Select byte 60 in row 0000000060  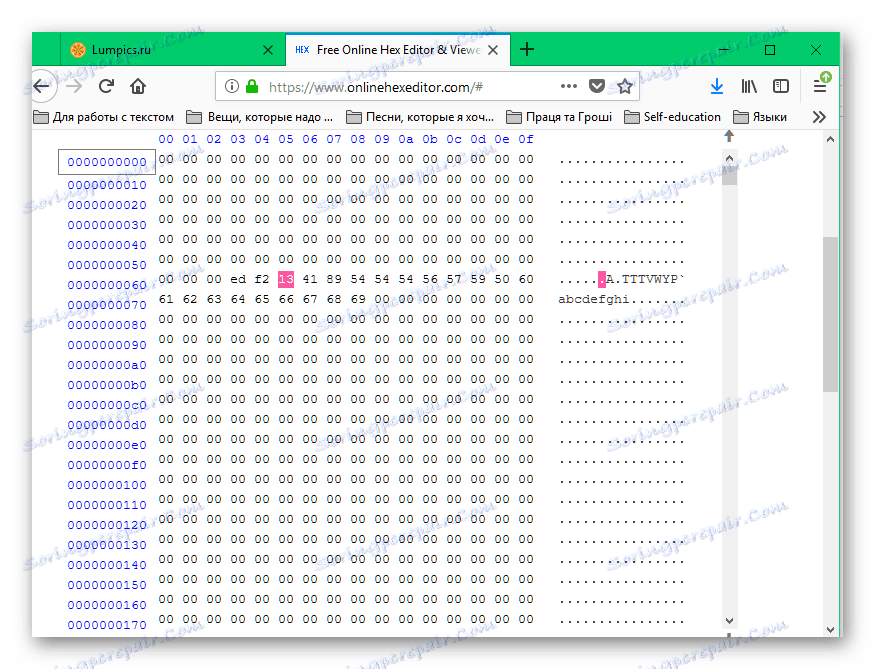[526, 279]
